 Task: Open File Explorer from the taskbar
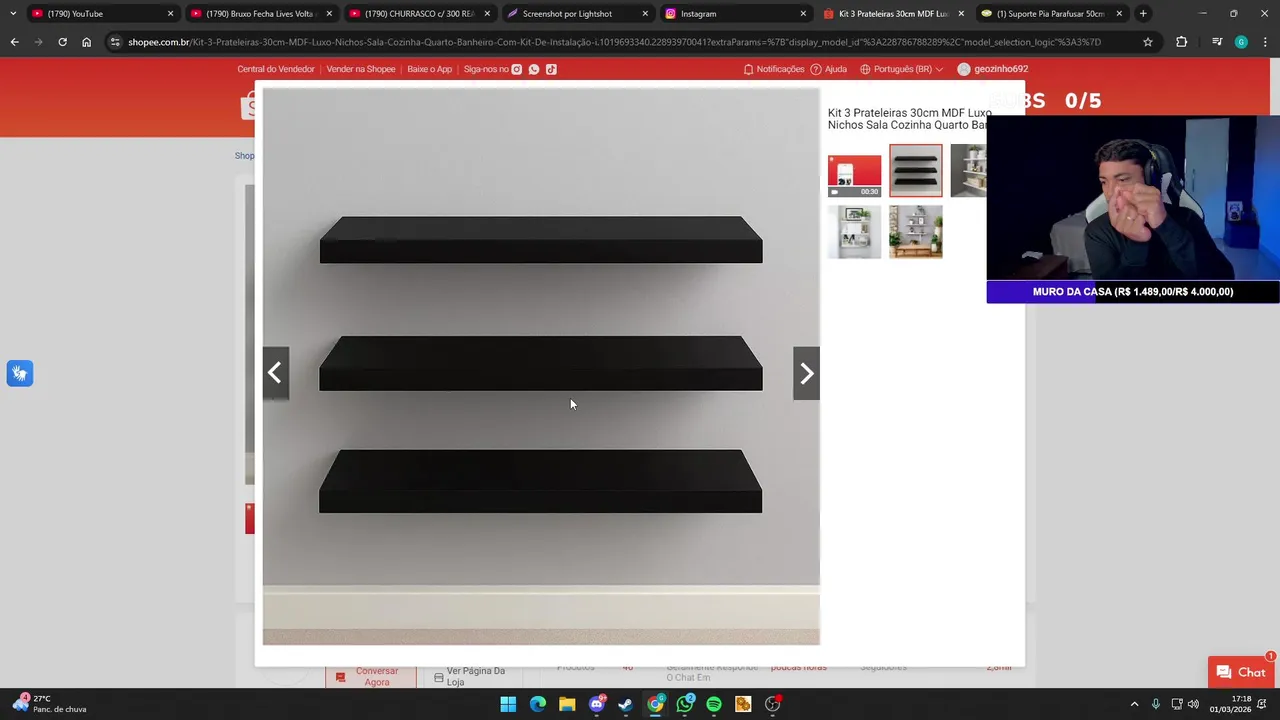coord(567,704)
